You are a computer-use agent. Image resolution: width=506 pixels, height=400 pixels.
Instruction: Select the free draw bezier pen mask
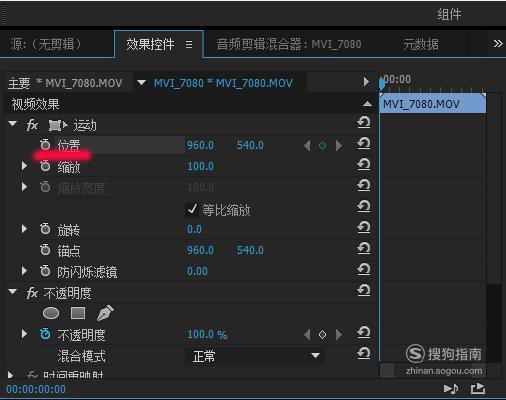(105, 313)
